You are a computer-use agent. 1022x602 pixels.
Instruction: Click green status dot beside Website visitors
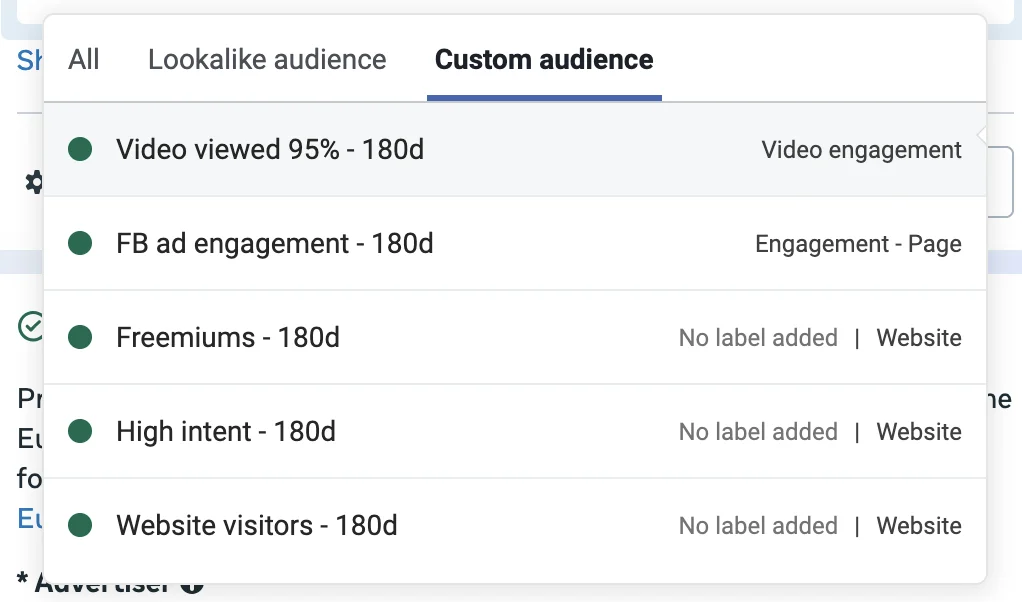click(80, 525)
